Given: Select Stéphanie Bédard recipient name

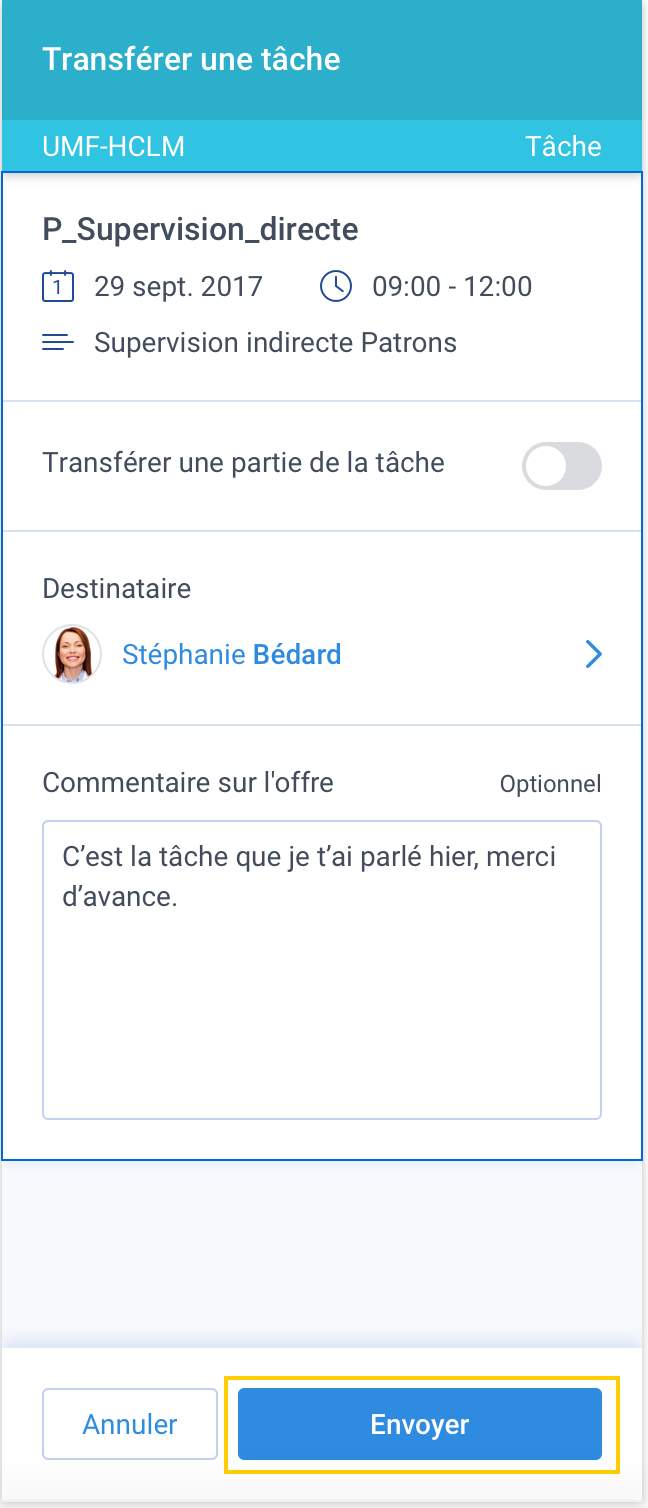Looking at the screenshot, I should pyautogui.click(x=231, y=655).
